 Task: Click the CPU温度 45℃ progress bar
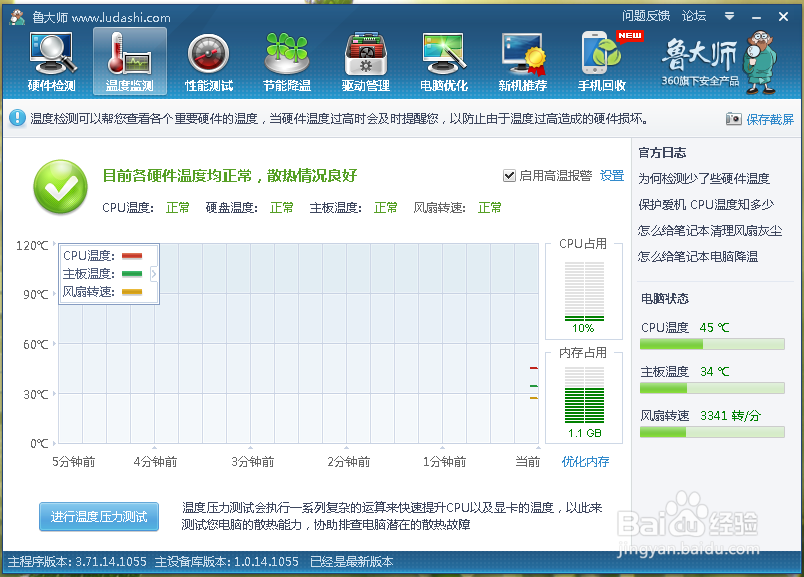click(x=712, y=344)
